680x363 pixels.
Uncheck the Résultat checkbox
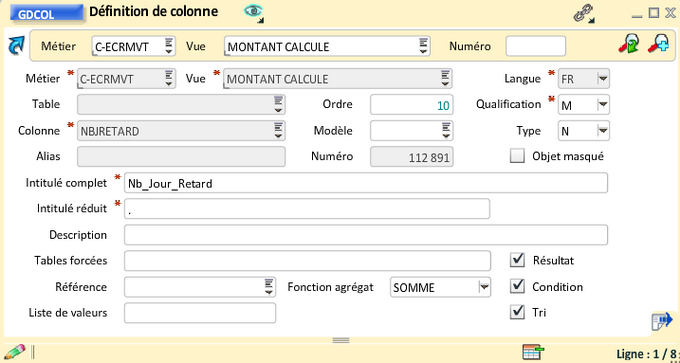[517, 260]
